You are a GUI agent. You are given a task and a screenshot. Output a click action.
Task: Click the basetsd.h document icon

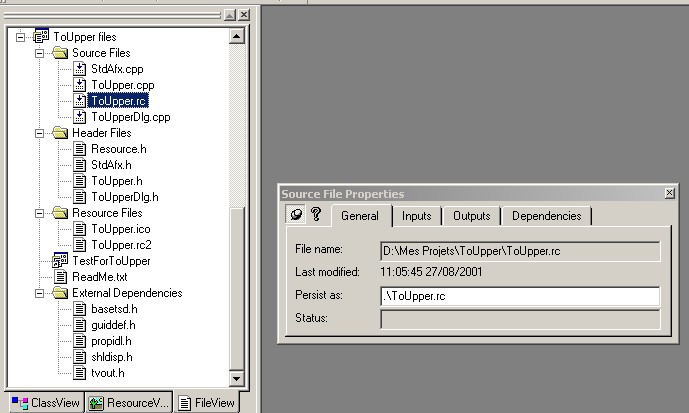point(80,308)
